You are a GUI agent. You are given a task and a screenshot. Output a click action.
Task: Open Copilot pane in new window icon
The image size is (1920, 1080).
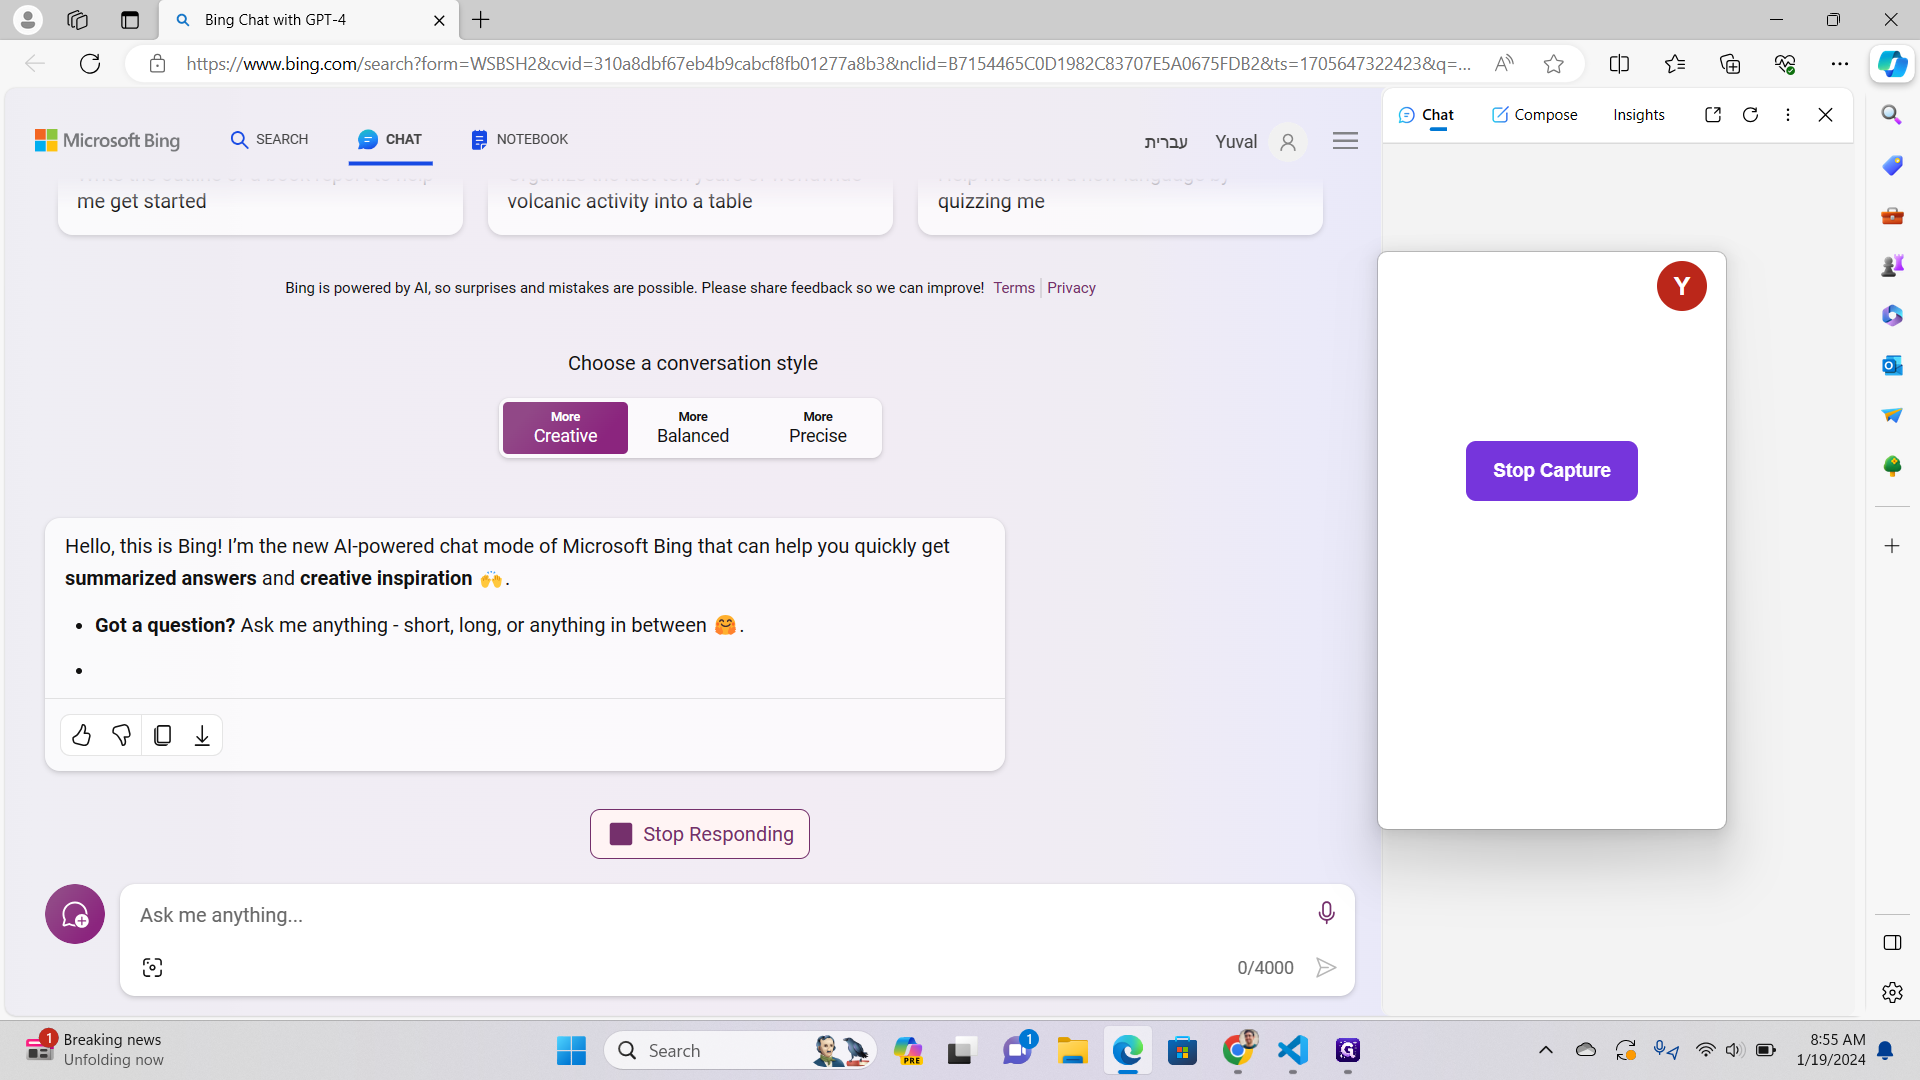pos(1713,115)
